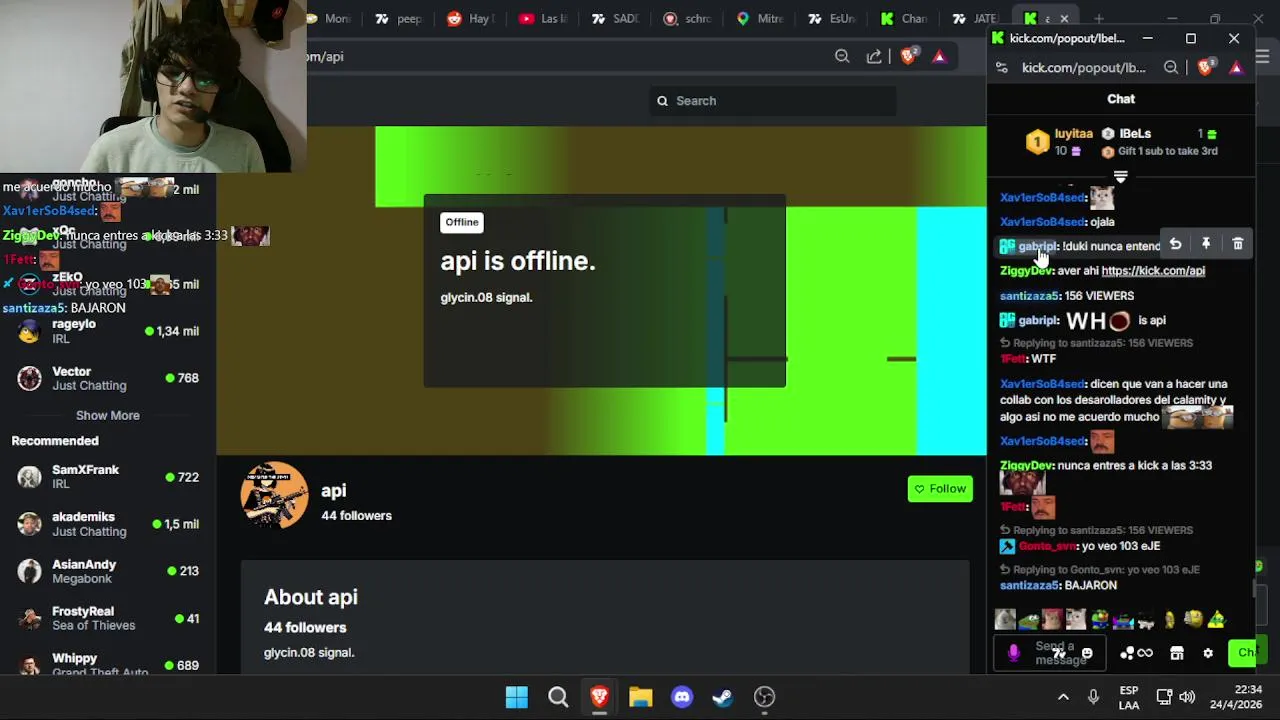Open Vector channel in sidebar

[x=108, y=378]
